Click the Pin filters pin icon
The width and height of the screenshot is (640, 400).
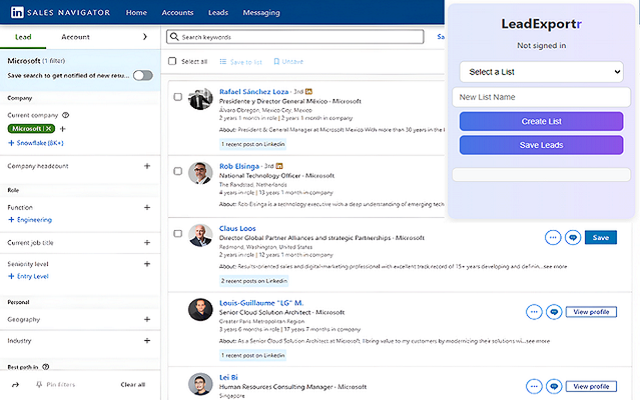pos(39,384)
